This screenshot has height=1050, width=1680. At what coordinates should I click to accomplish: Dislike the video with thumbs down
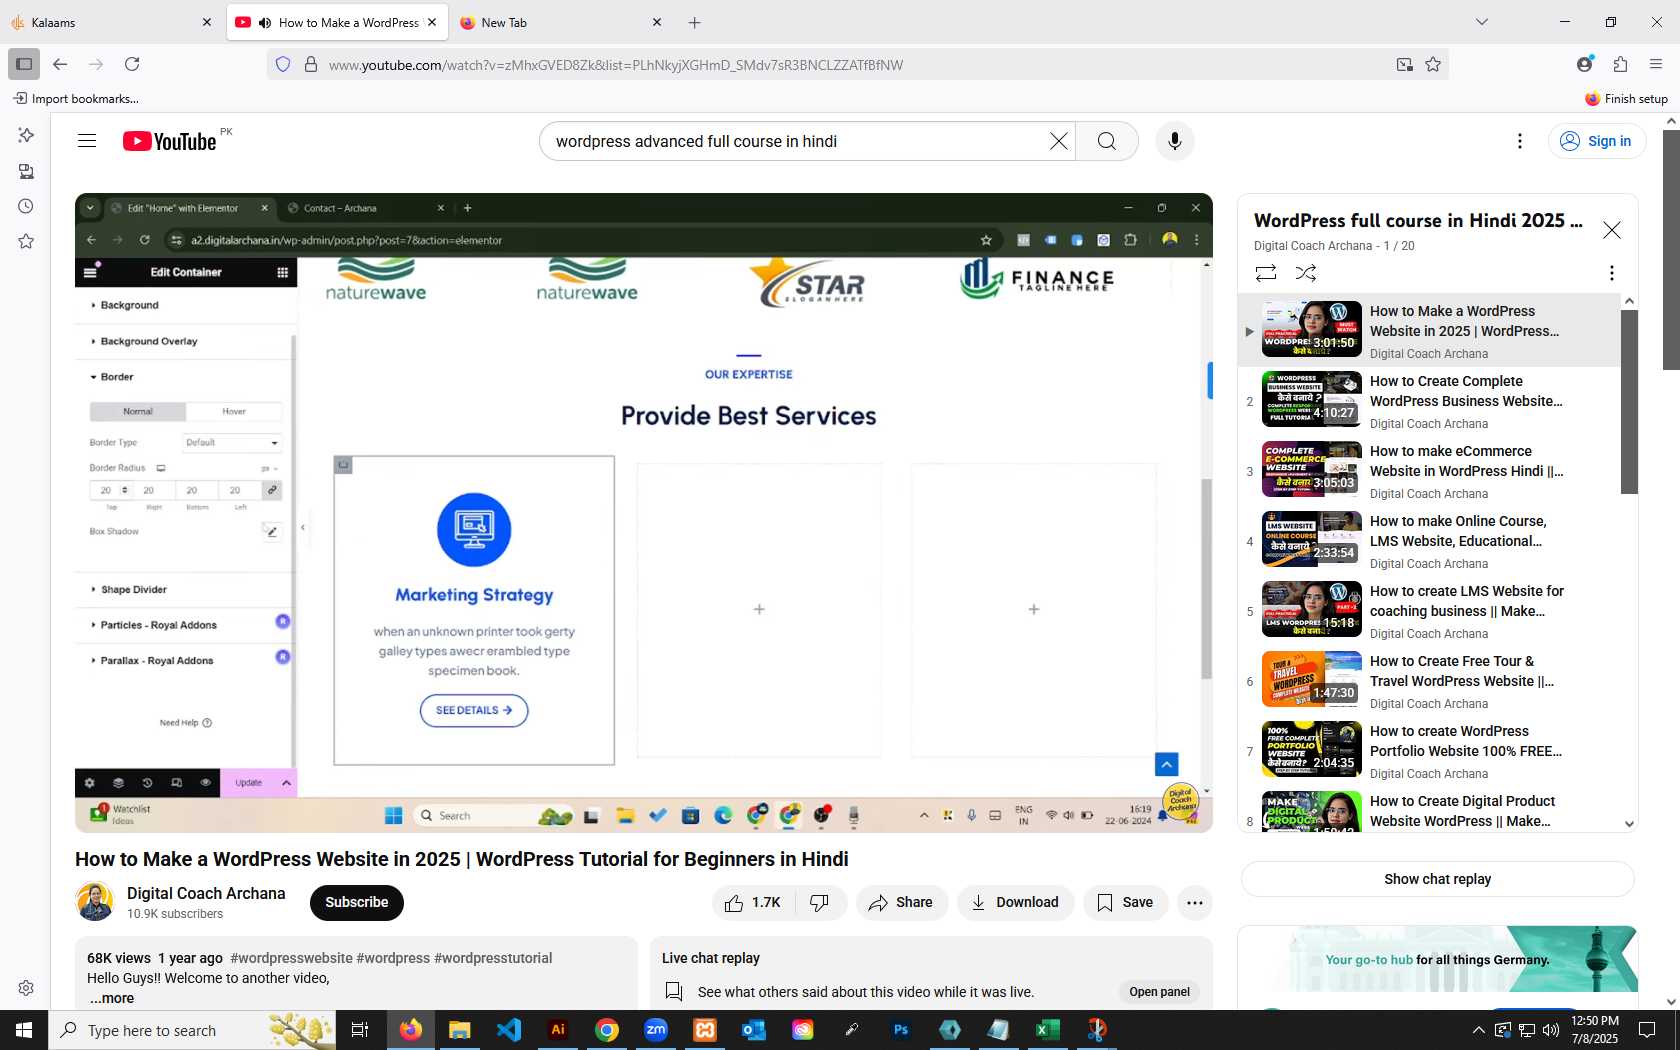pyautogui.click(x=820, y=903)
